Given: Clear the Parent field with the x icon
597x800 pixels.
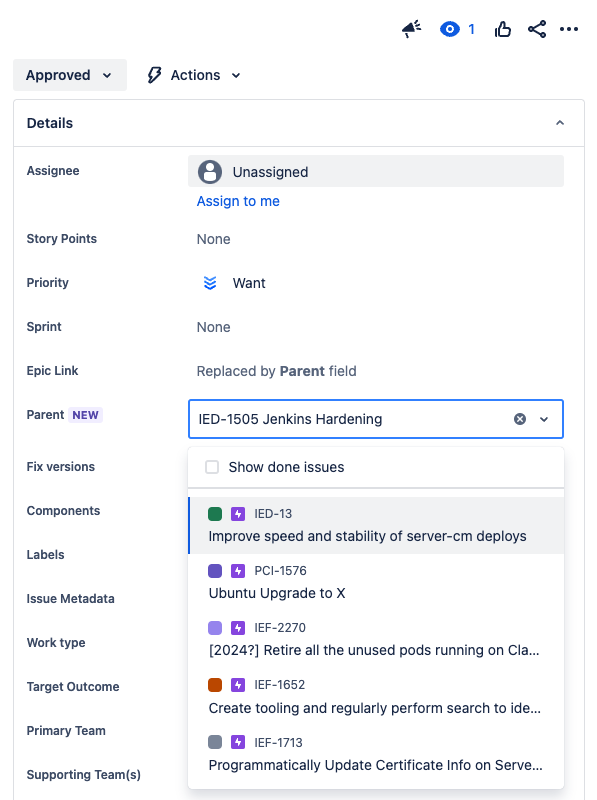Looking at the screenshot, I should pyautogui.click(x=519, y=419).
